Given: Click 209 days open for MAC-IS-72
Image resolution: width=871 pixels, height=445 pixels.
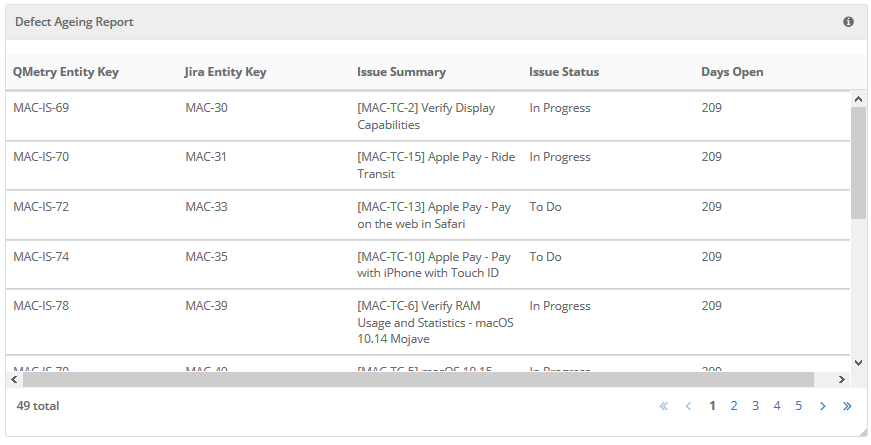Looking at the screenshot, I should coord(712,207).
